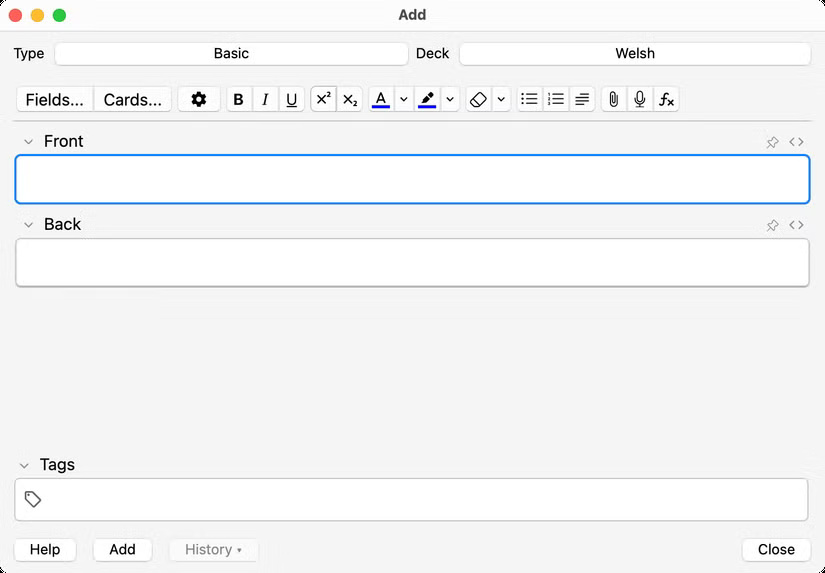Toggle HTML editor for Back field
The width and height of the screenshot is (825, 573).
(796, 225)
